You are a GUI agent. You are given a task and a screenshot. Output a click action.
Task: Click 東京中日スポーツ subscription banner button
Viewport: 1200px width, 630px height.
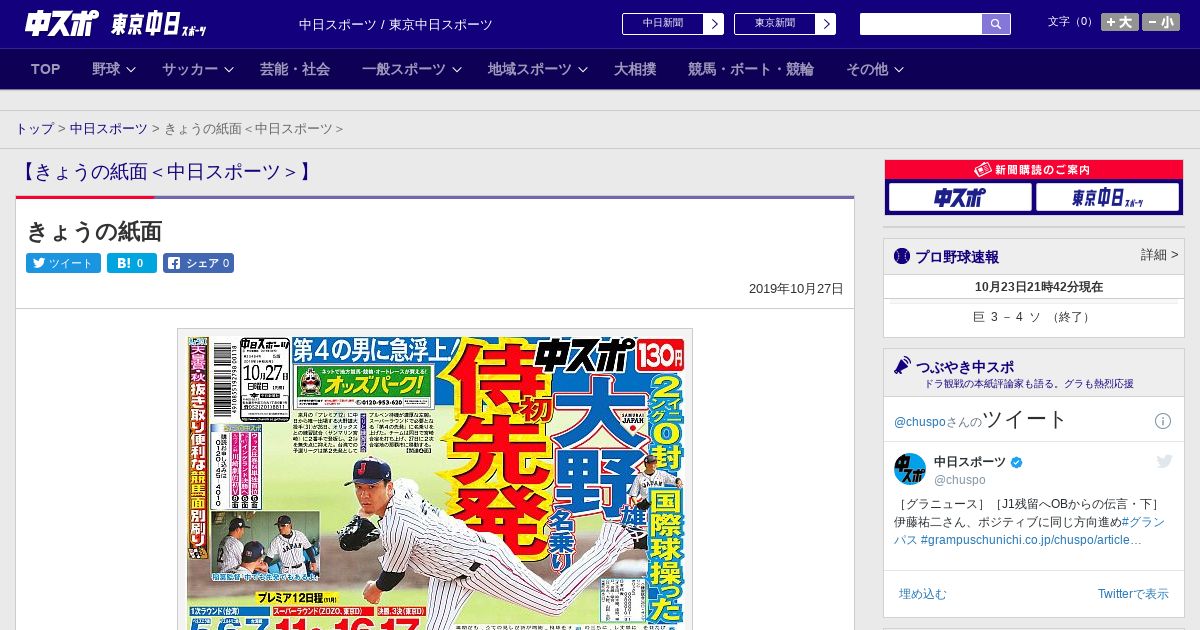pyautogui.click(x=1107, y=197)
